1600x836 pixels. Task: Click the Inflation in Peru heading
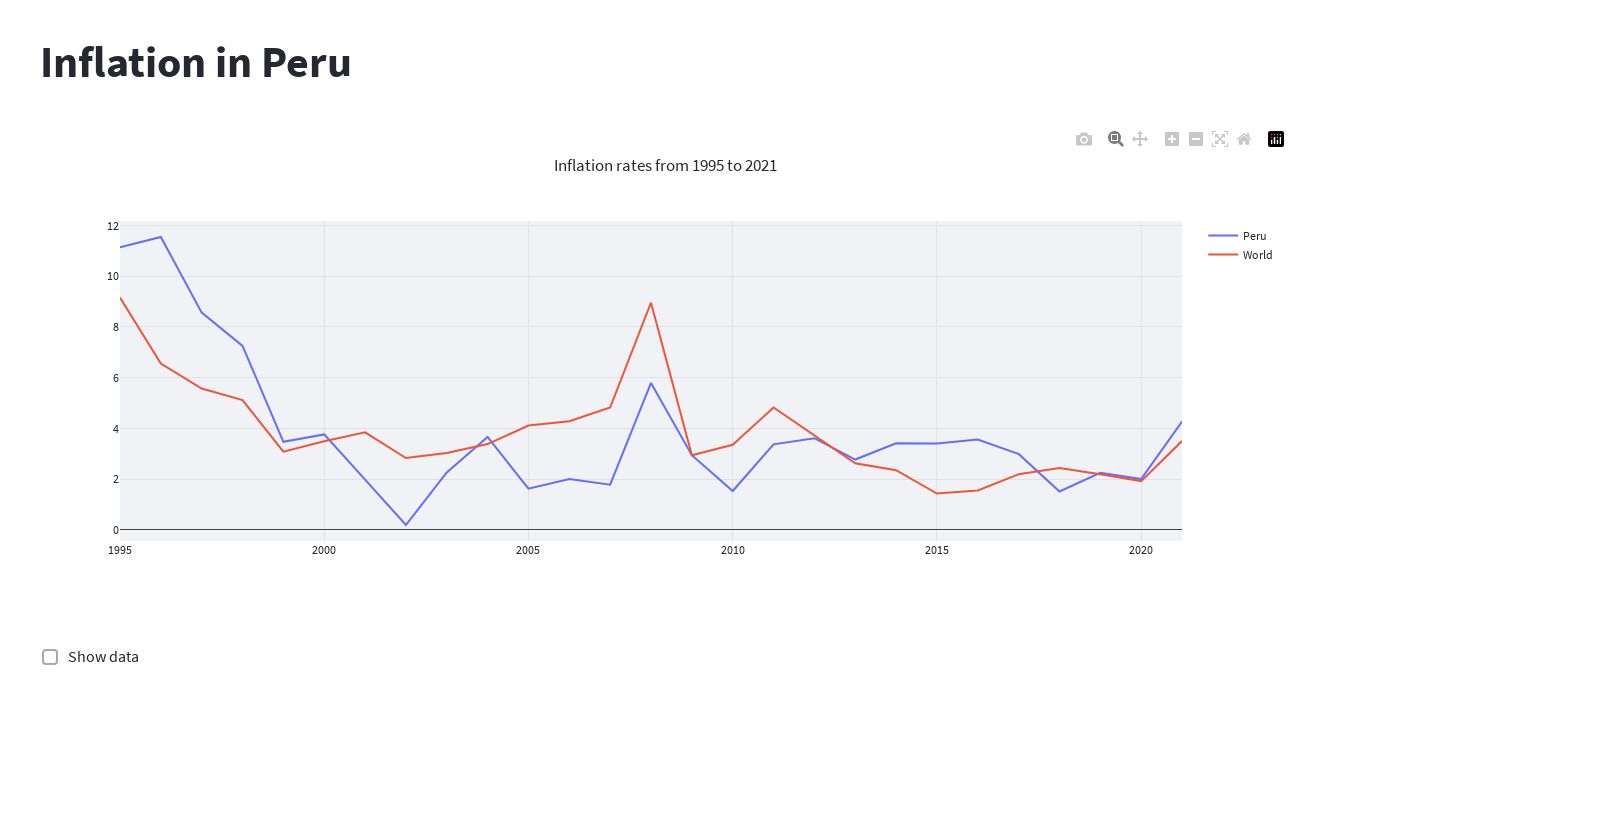click(196, 62)
